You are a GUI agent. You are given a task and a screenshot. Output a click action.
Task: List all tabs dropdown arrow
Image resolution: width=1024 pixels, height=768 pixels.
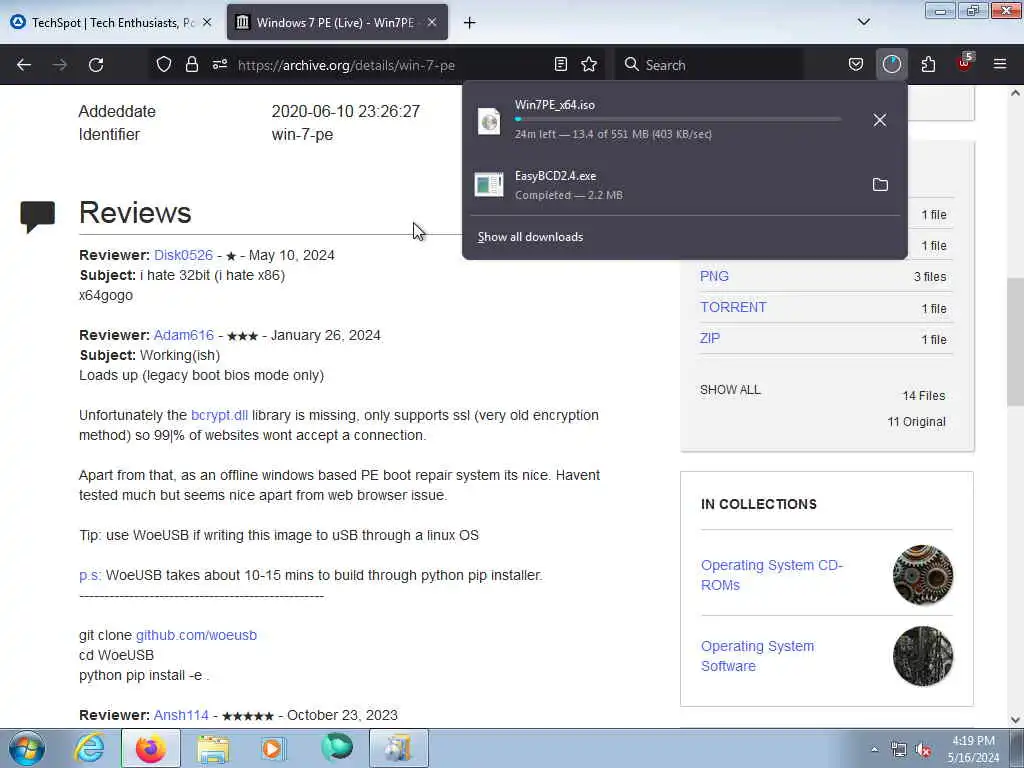pyautogui.click(x=863, y=22)
